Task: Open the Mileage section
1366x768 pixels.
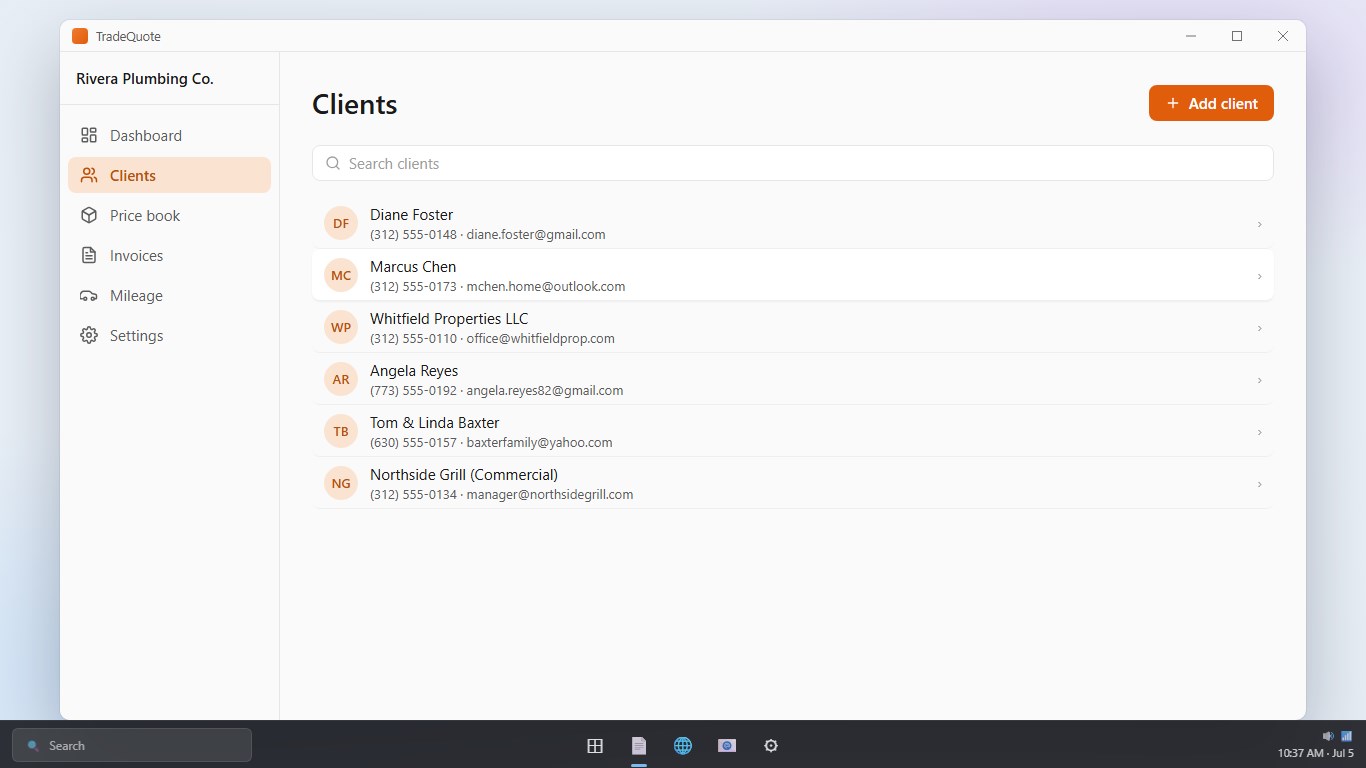Action: [x=169, y=295]
